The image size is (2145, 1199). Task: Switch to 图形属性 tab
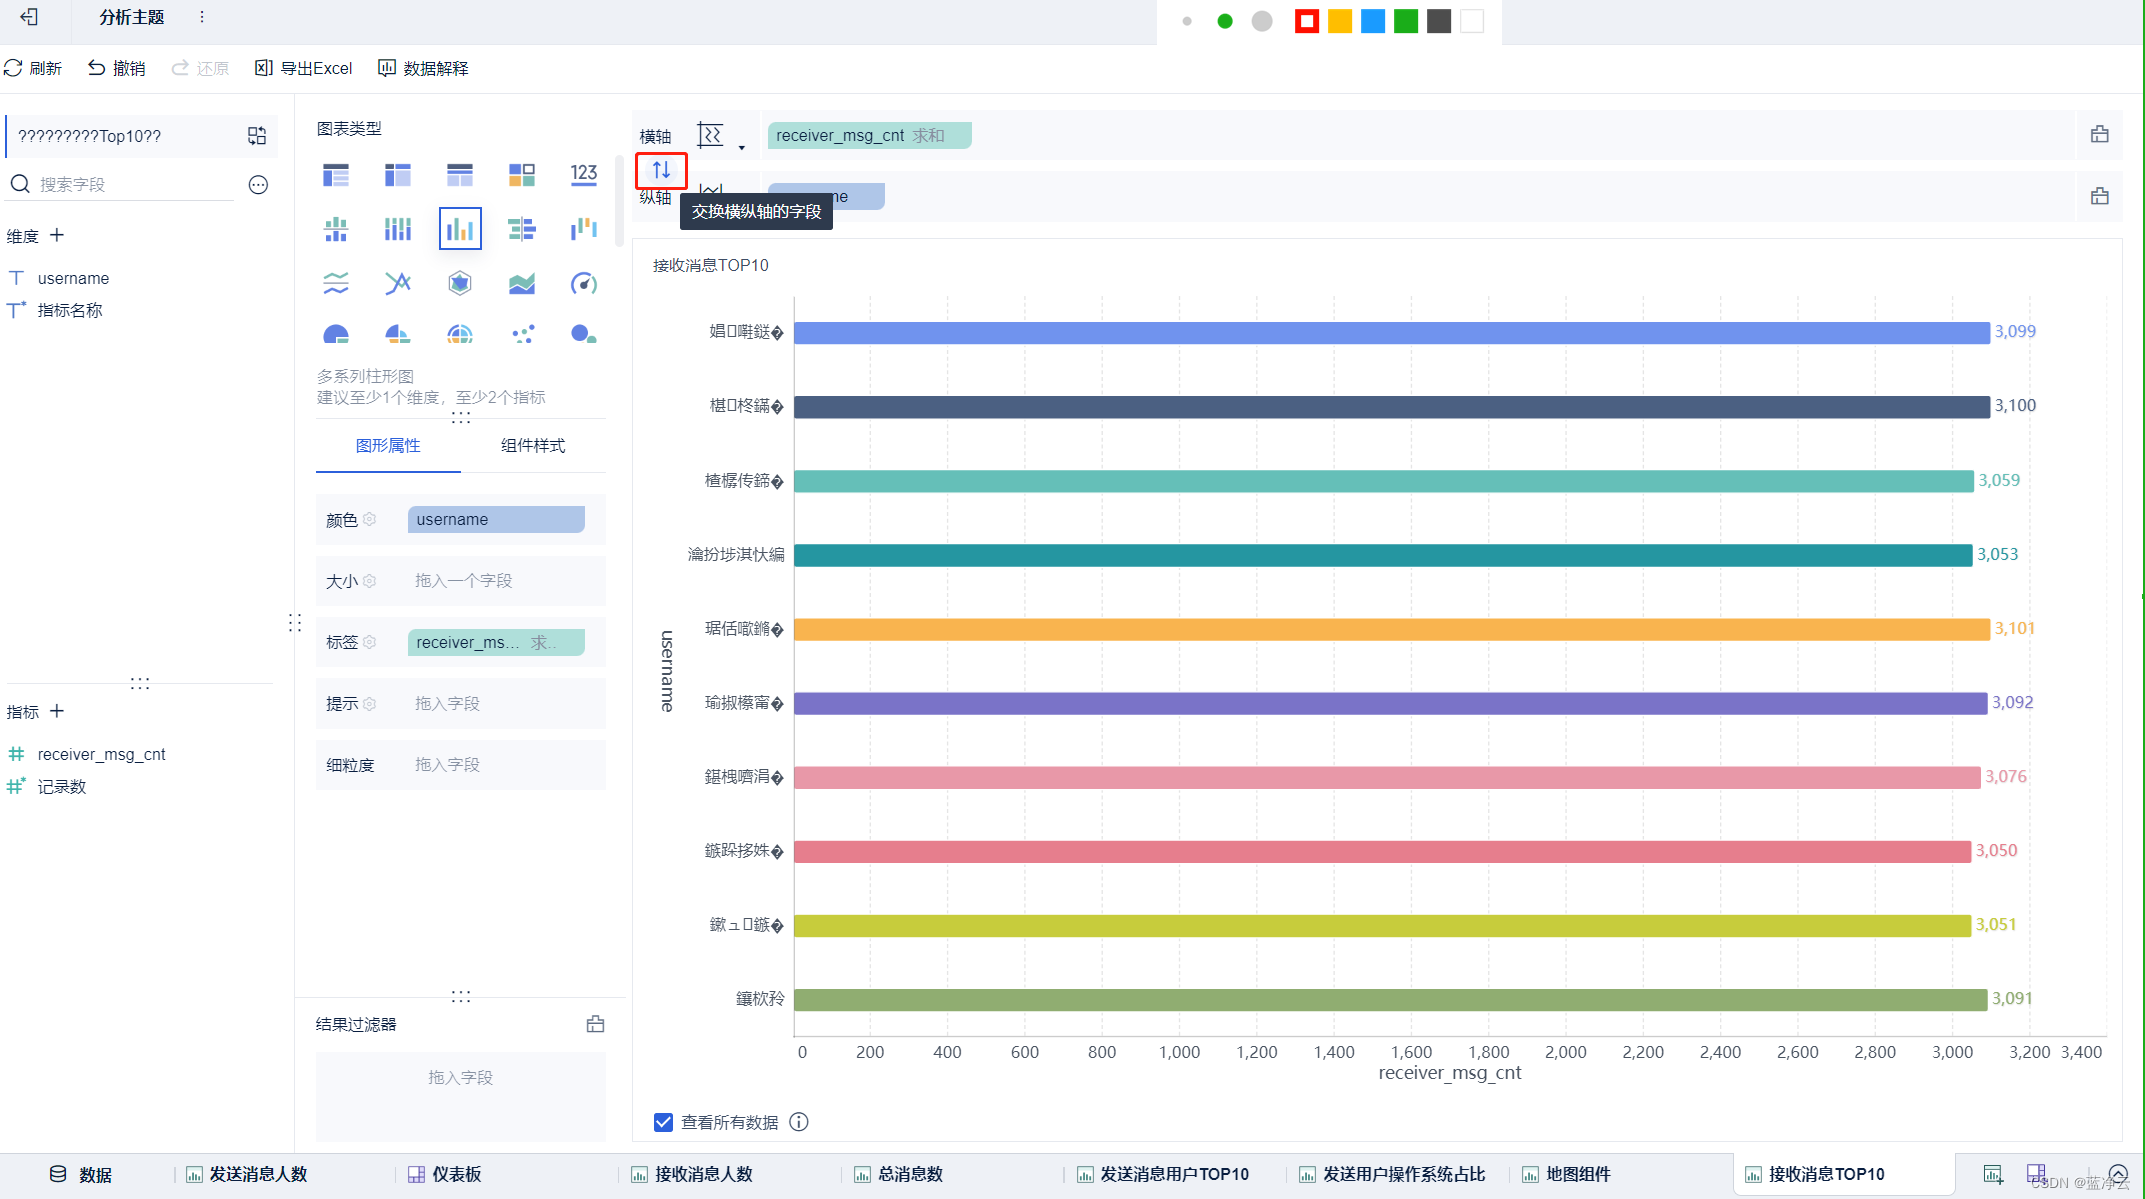tap(387, 445)
